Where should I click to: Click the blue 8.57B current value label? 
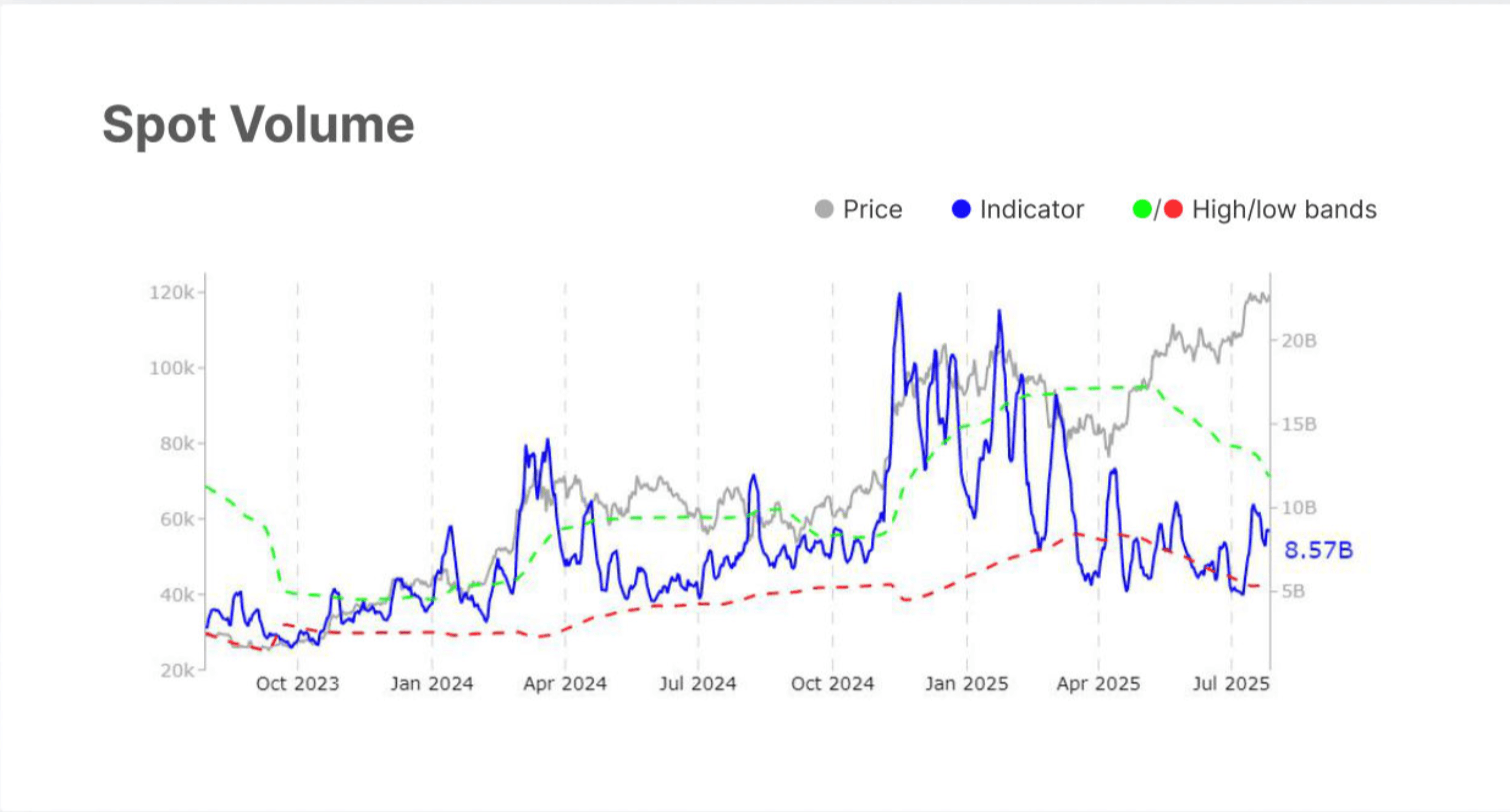(1319, 550)
